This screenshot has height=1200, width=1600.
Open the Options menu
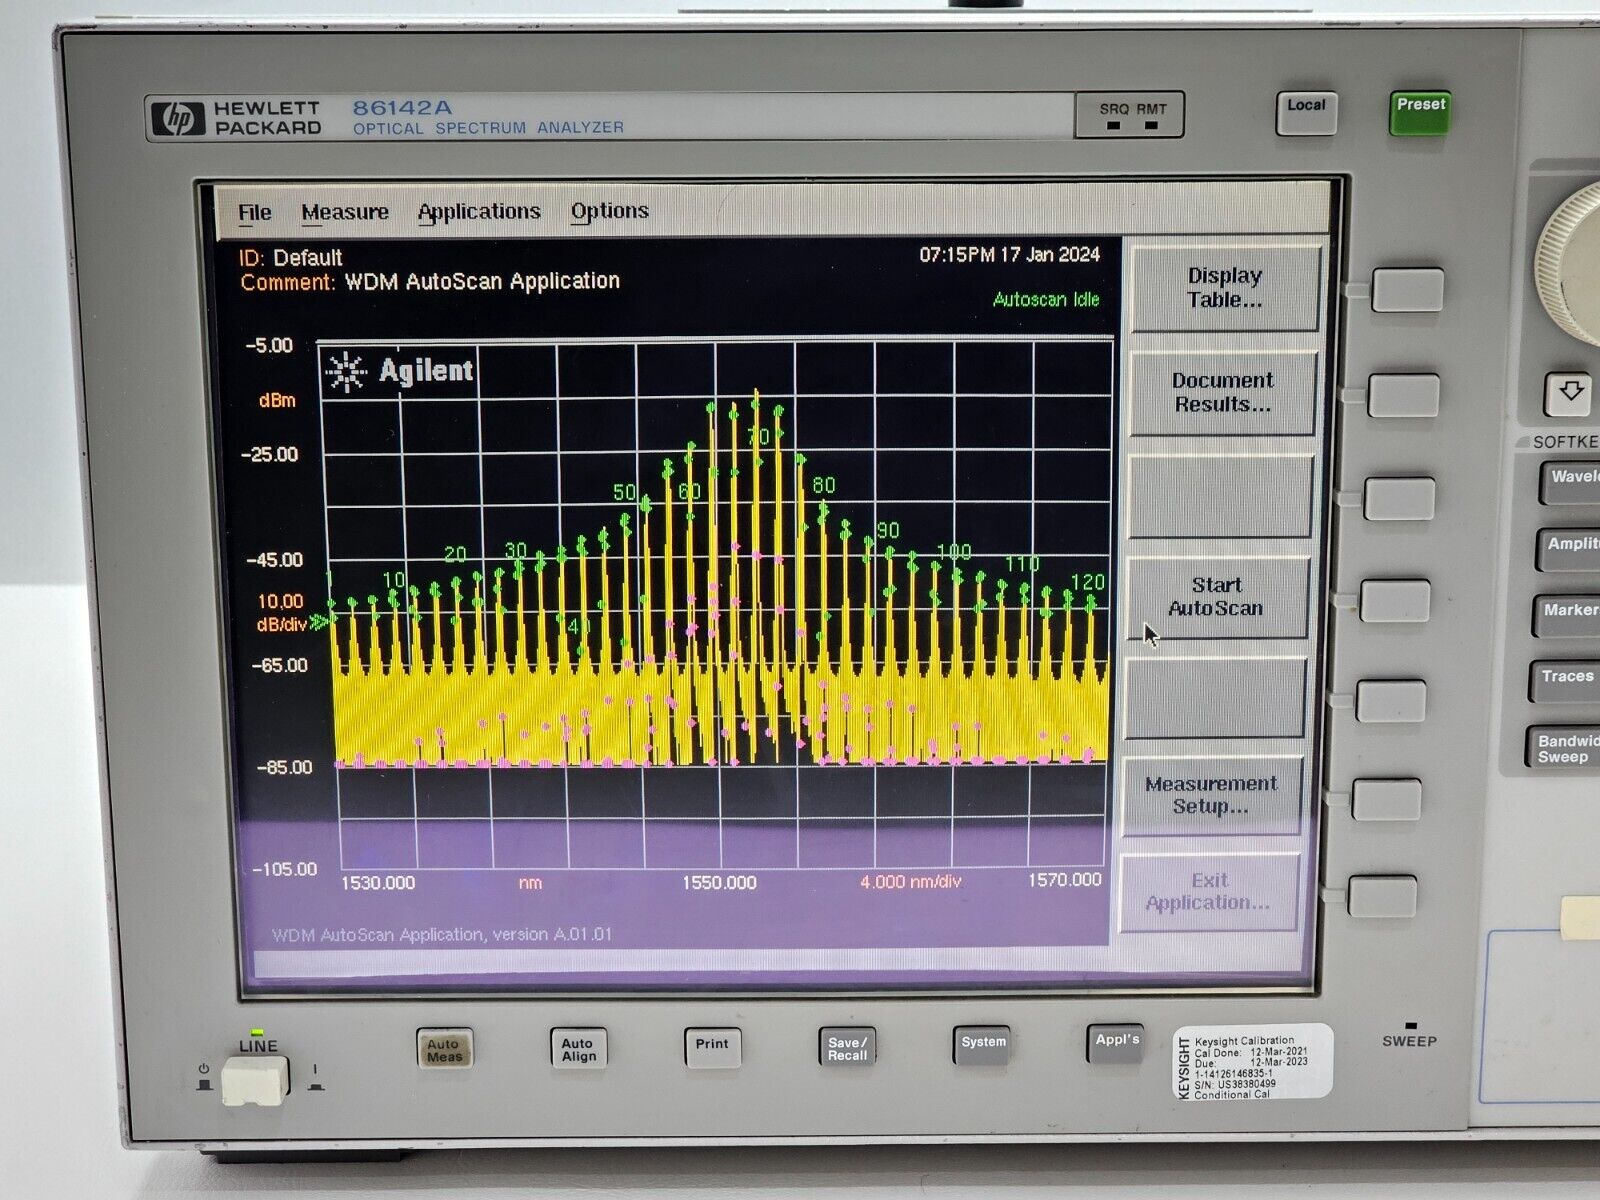(x=608, y=211)
